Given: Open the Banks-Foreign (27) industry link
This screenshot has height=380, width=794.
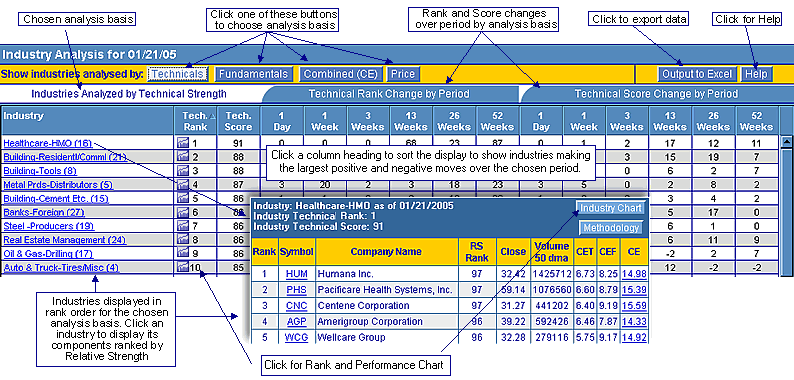Looking at the screenshot, I should (44, 212).
